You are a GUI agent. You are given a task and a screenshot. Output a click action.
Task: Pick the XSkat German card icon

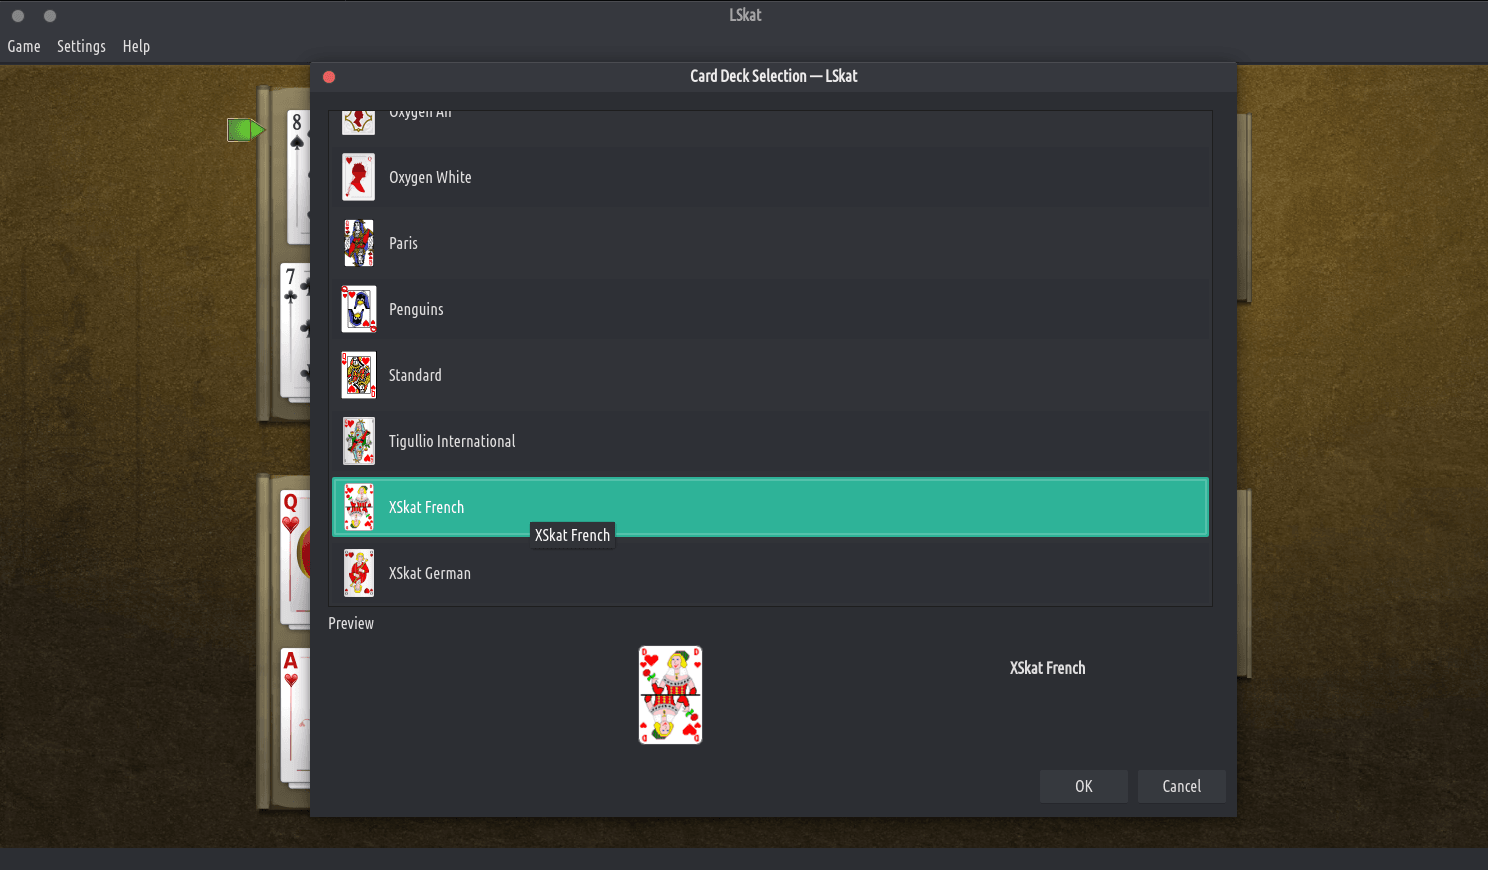[359, 573]
